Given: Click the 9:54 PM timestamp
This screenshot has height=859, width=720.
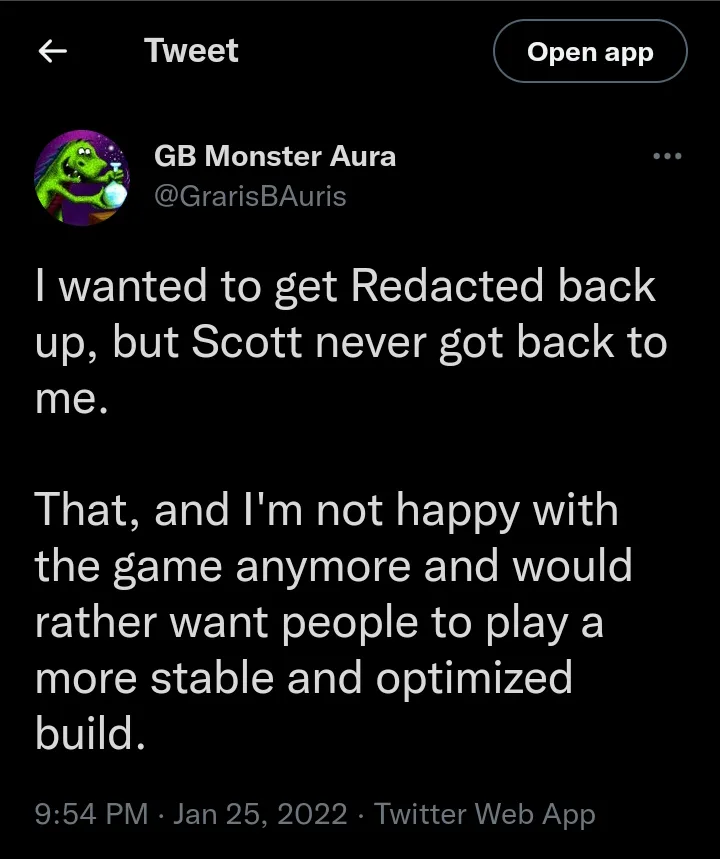Looking at the screenshot, I should click(x=92, y=814).
